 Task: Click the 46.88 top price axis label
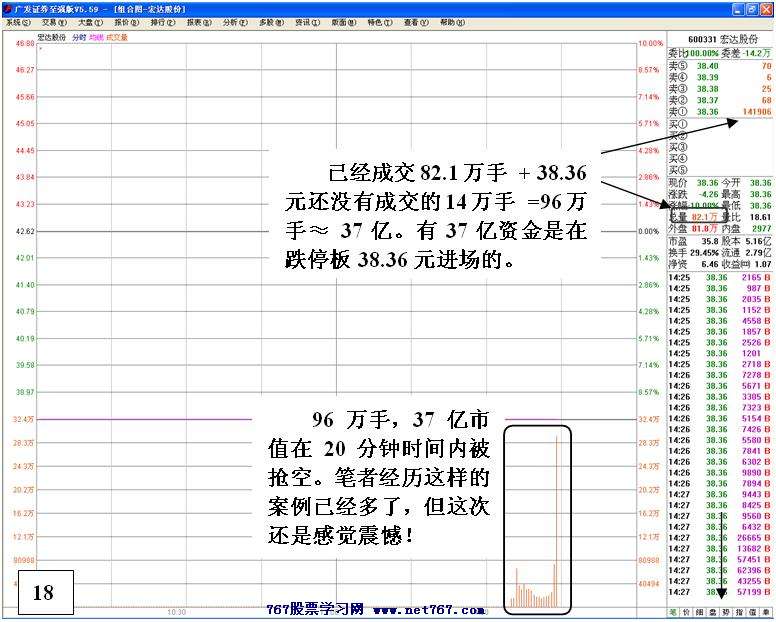(x=25, y=44)
